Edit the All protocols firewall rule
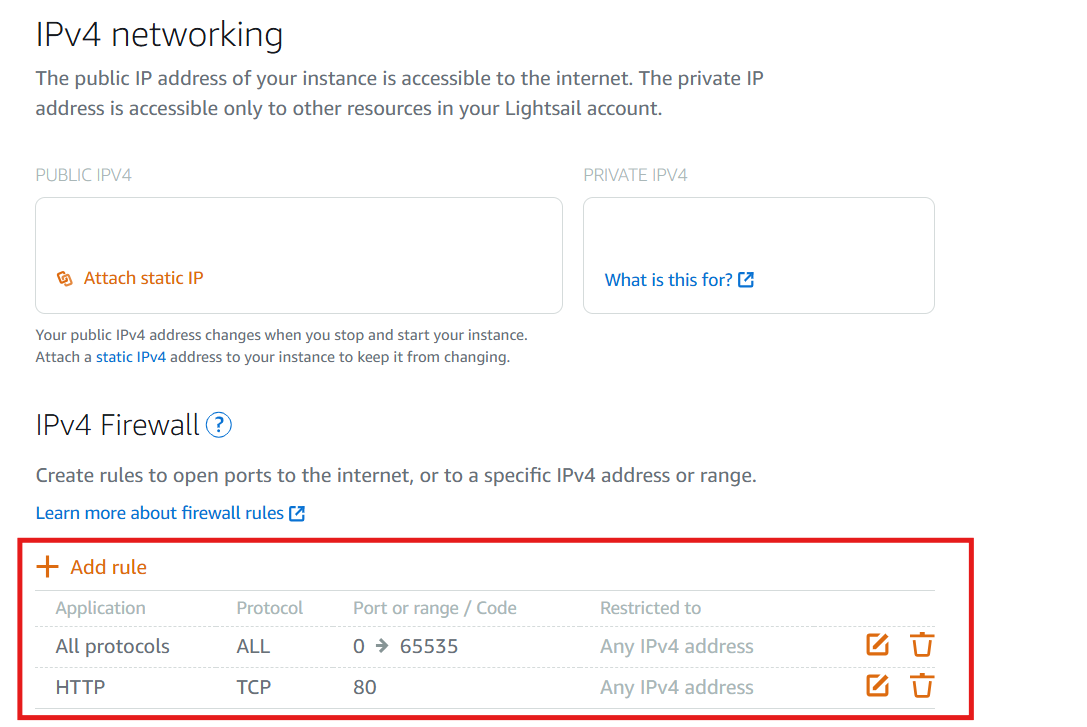The width and height of the screenshot is (1087, 727). 877,645
